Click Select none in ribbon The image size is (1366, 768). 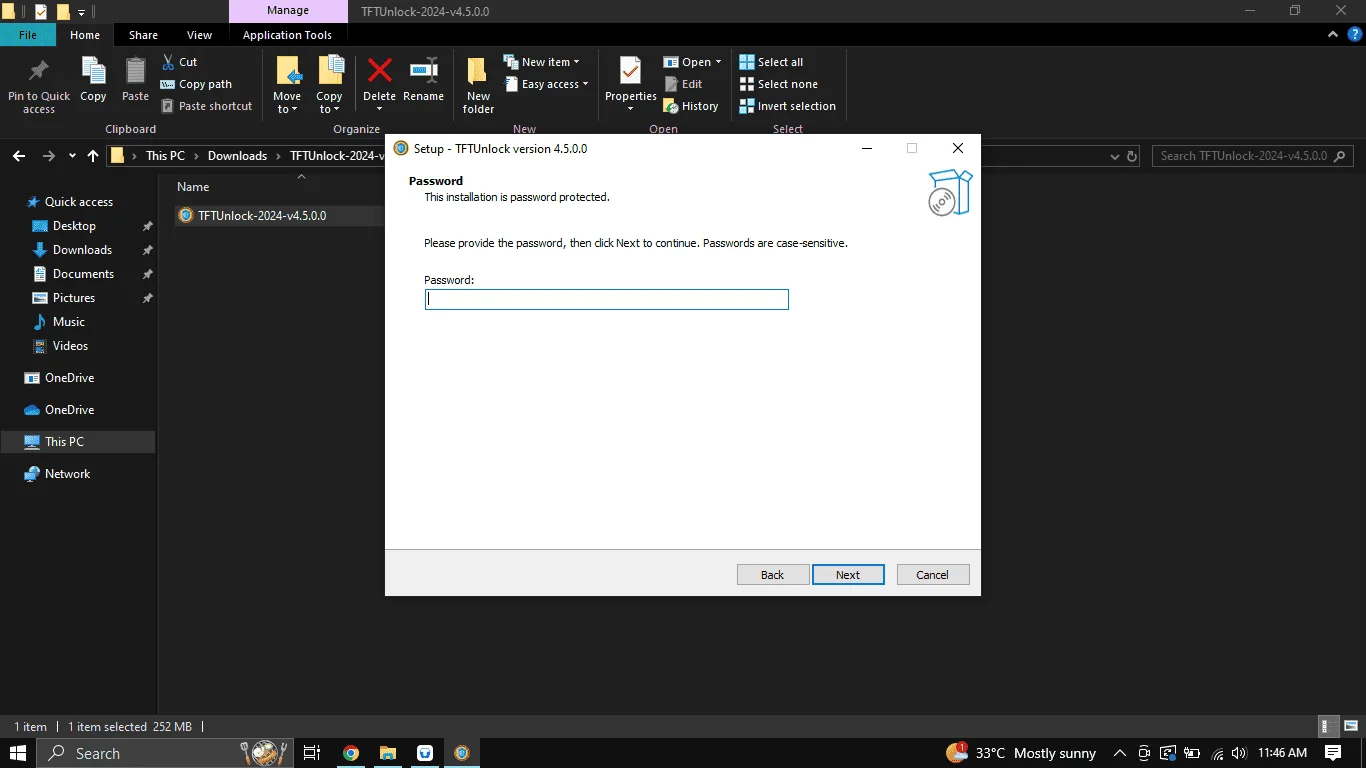click(778, 84)
